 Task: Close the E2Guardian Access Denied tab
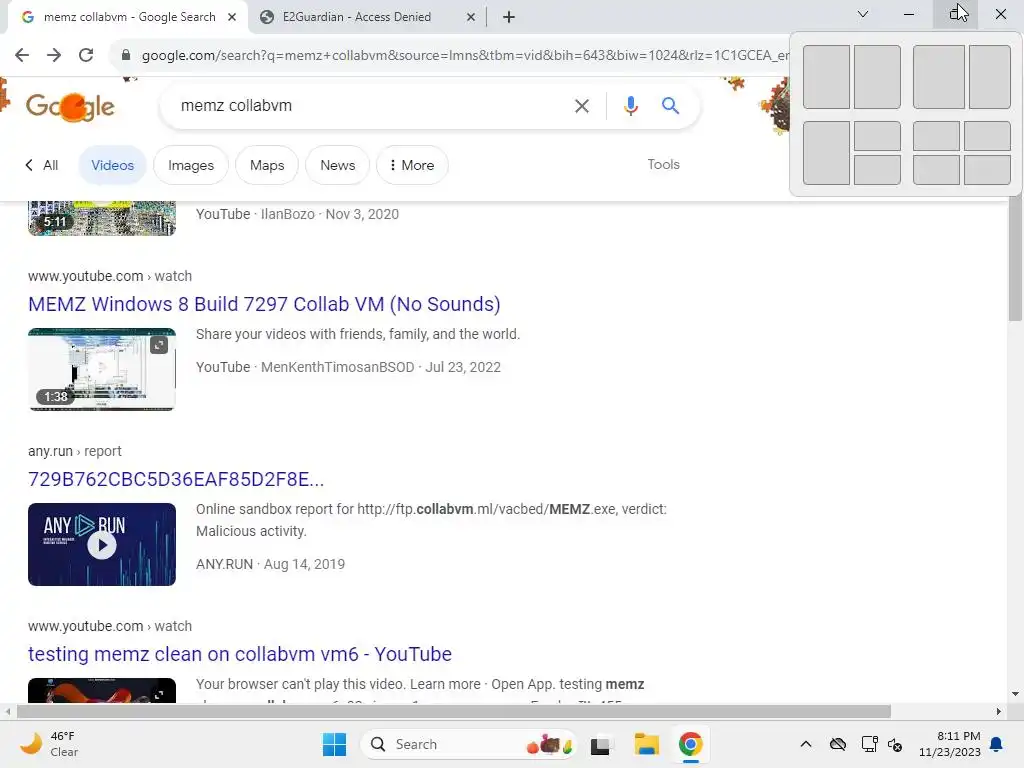470,17
